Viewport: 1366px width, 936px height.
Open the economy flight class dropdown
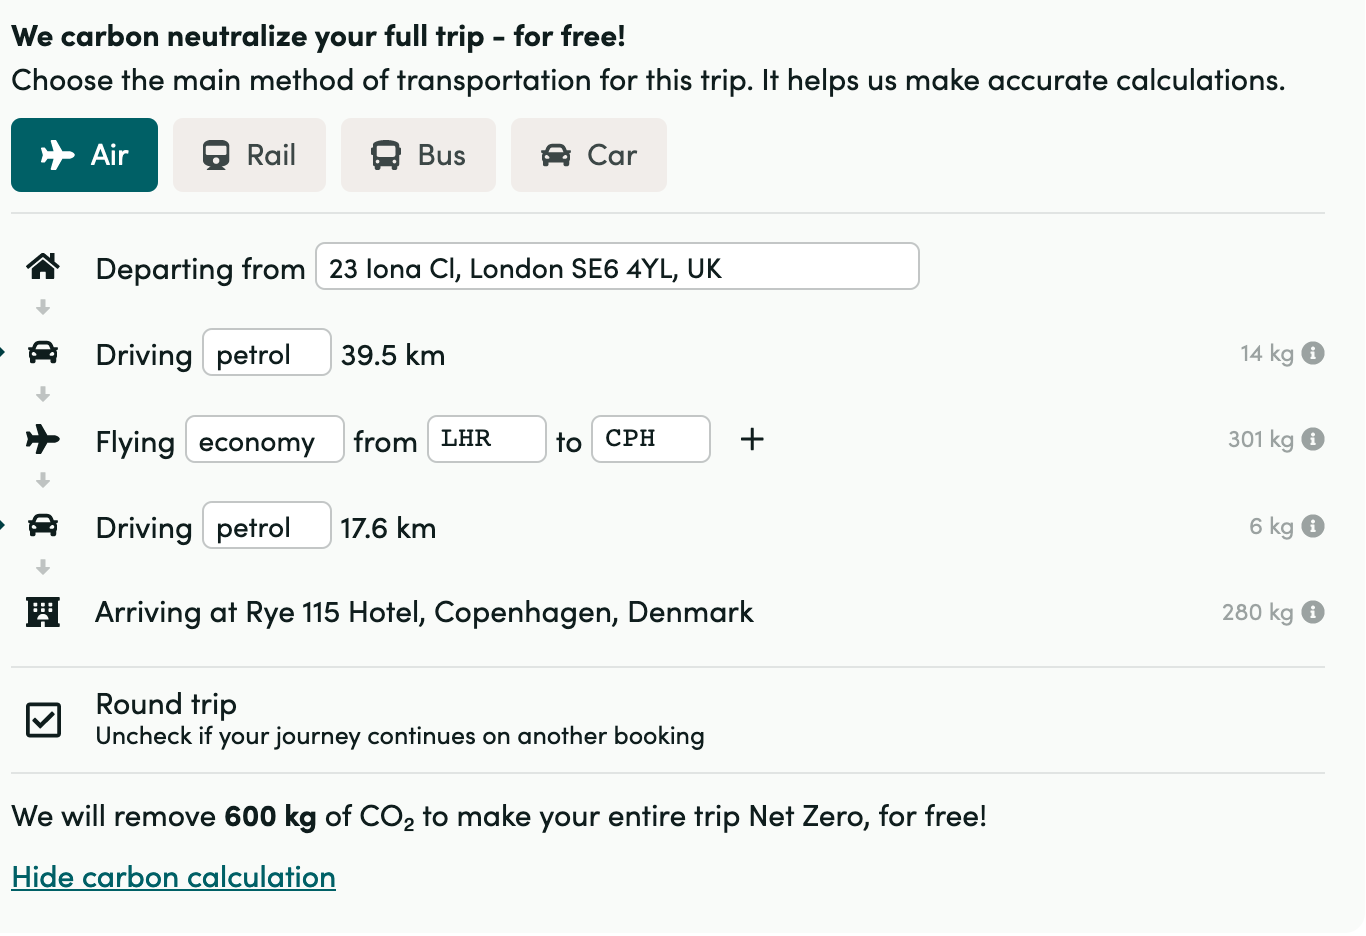[x=265, y=440]
